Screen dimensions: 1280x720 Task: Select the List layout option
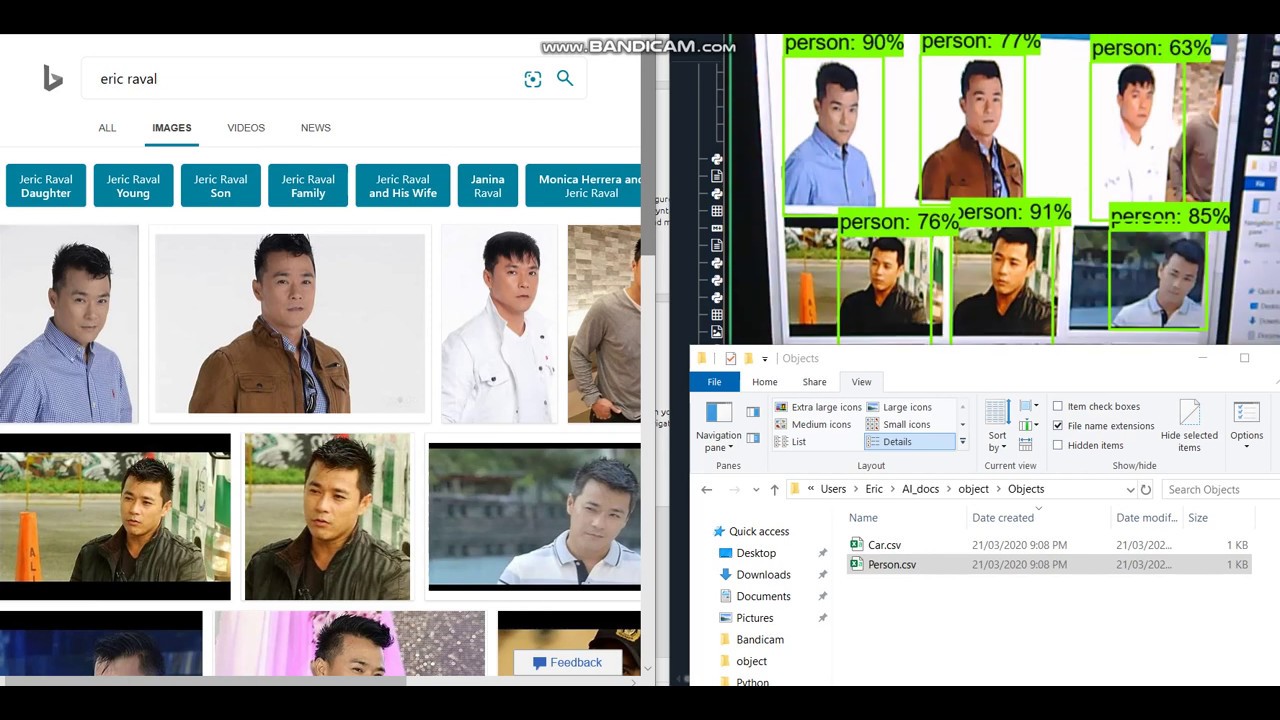click(x=790, y=442)
